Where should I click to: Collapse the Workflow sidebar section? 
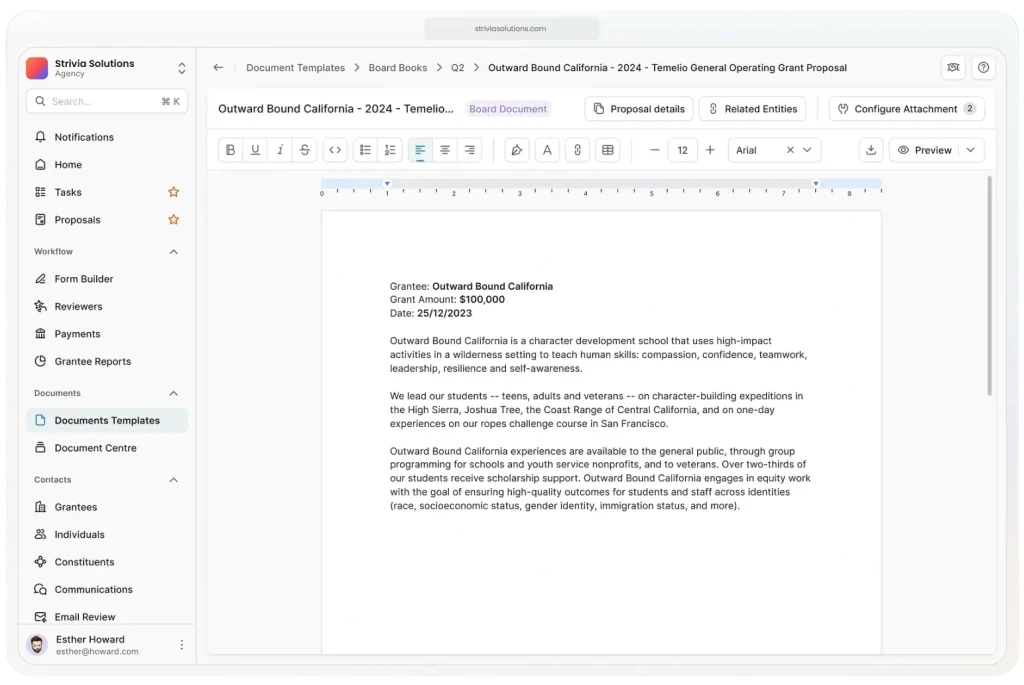(x=173, y=252)
